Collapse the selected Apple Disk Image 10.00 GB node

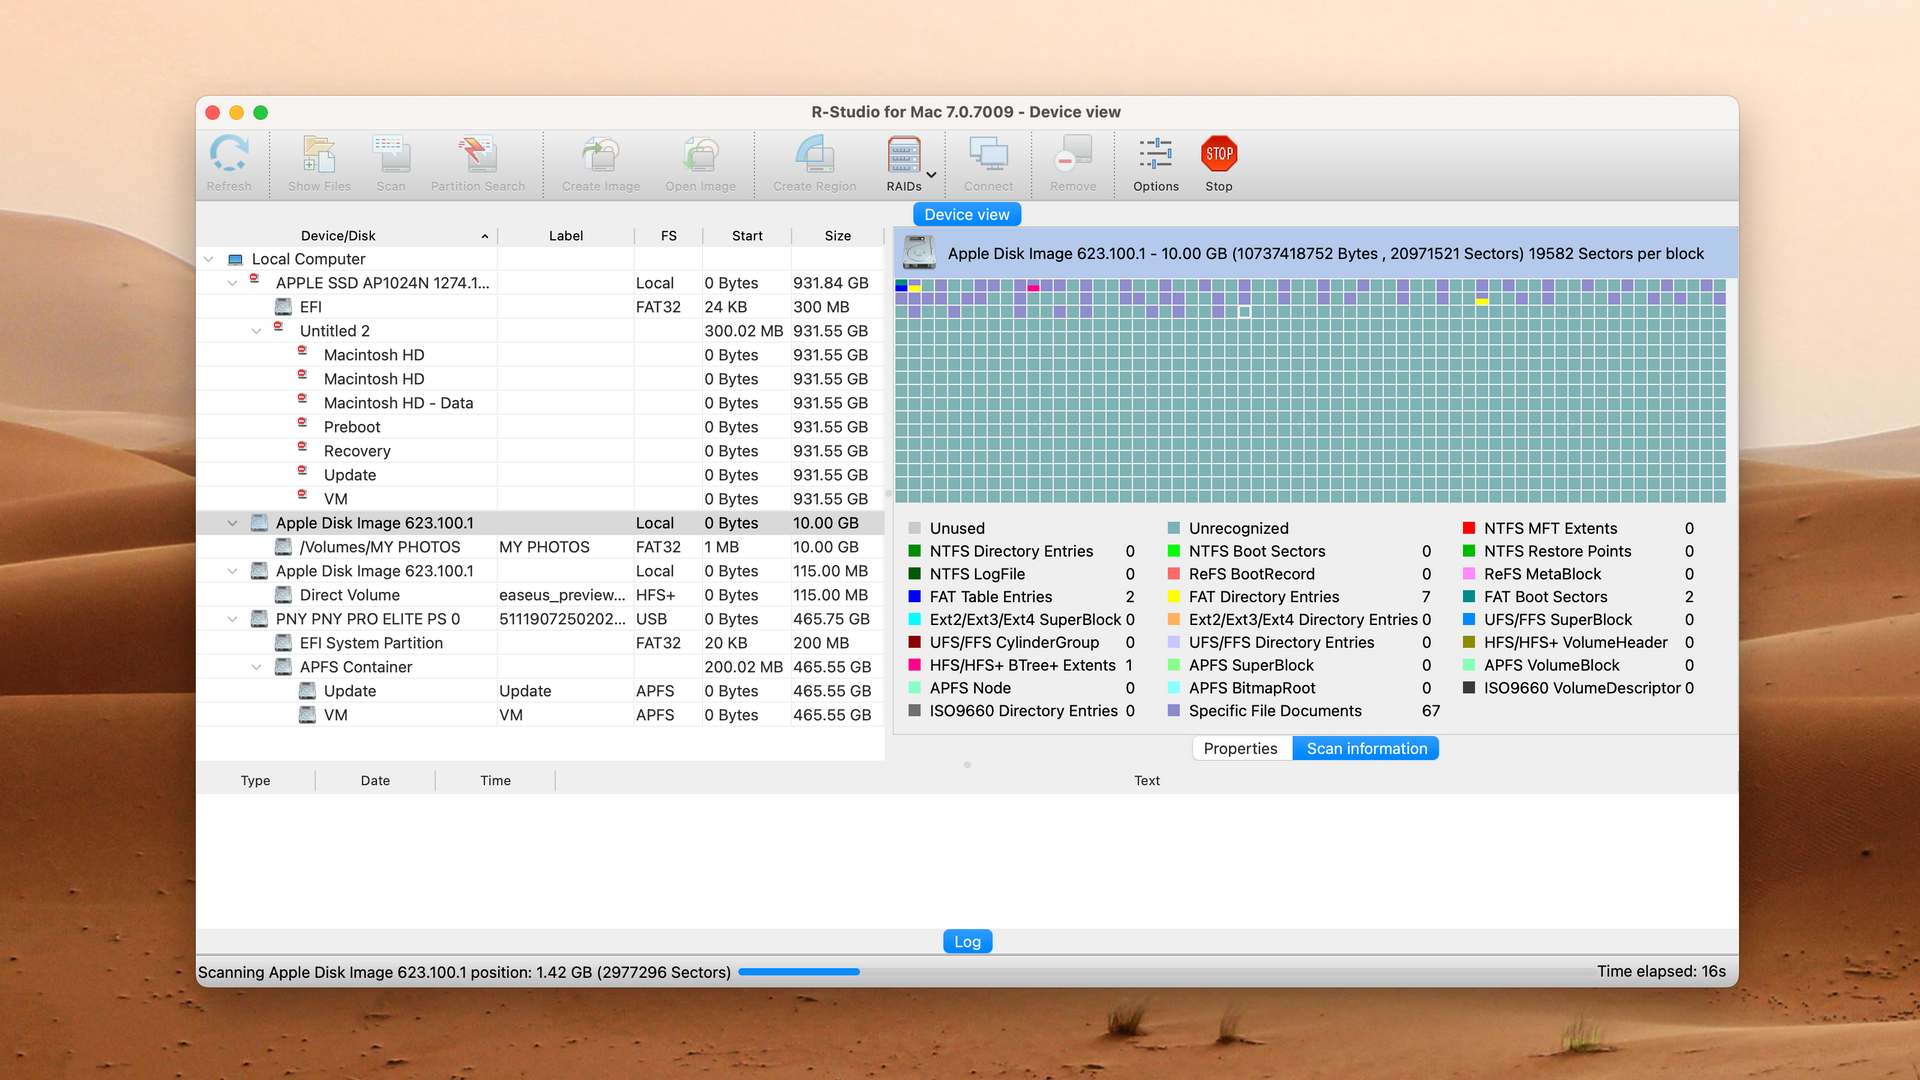click(x=233, y=523)
